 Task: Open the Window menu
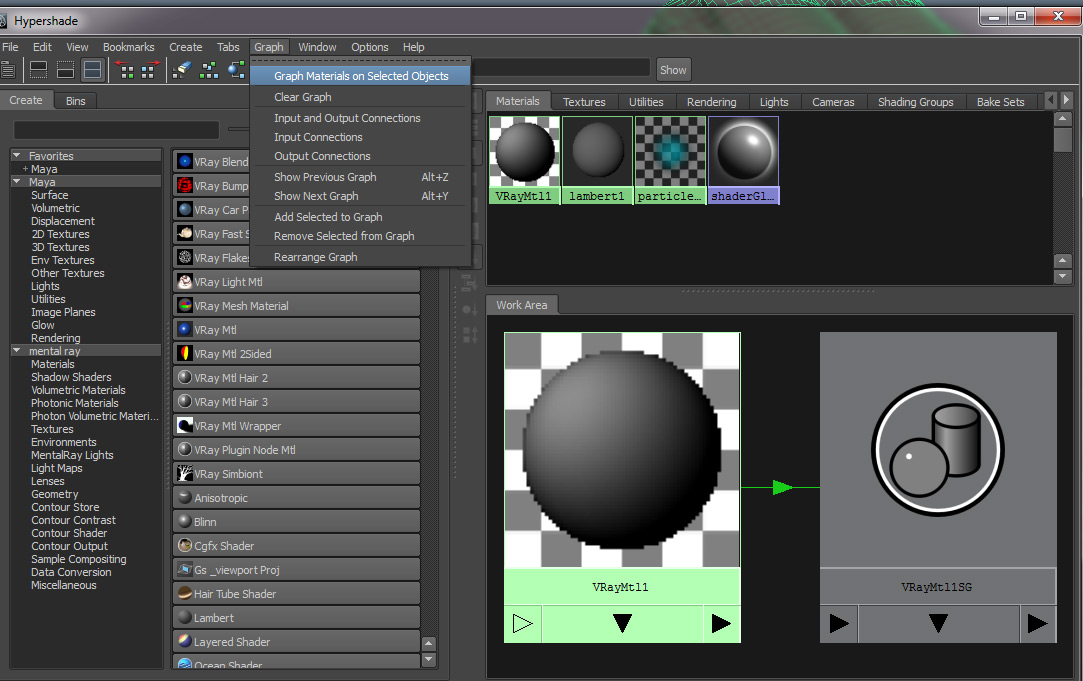[x=317, y=47]
